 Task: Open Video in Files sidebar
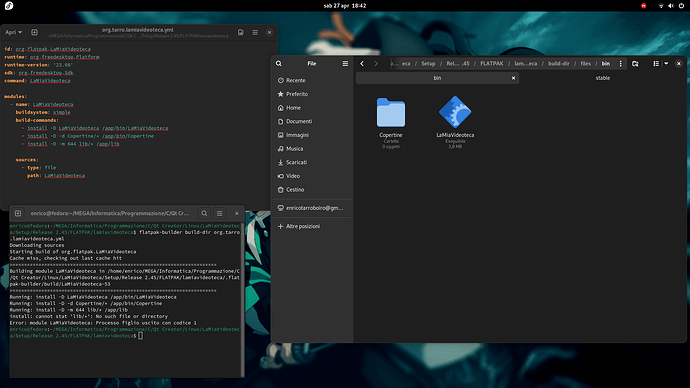(312, 176)
